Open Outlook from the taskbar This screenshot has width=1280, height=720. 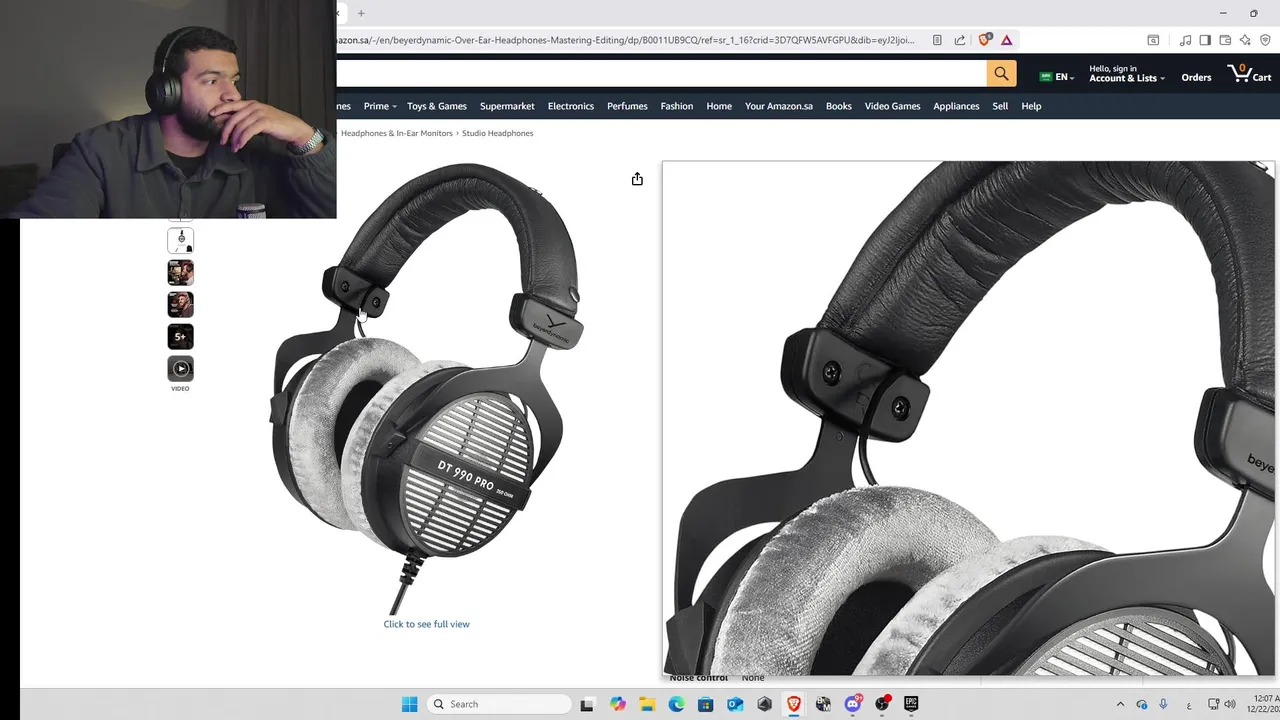pyautogui.click(x=735, y=704)
